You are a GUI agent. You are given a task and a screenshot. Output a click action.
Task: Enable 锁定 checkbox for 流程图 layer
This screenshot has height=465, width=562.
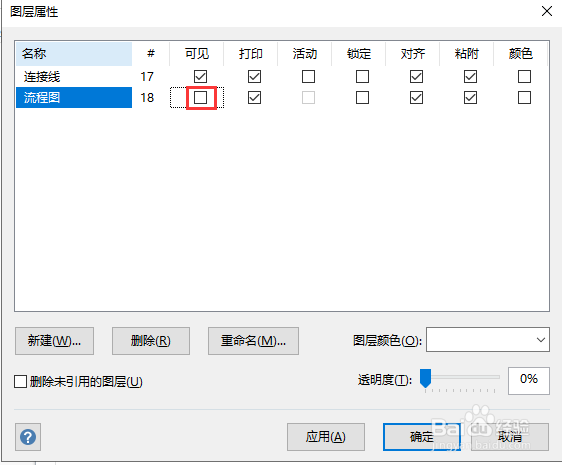point(362,98)
